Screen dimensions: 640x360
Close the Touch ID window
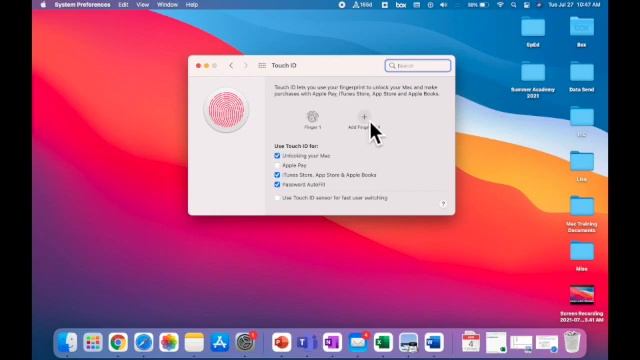click(198, 66)
